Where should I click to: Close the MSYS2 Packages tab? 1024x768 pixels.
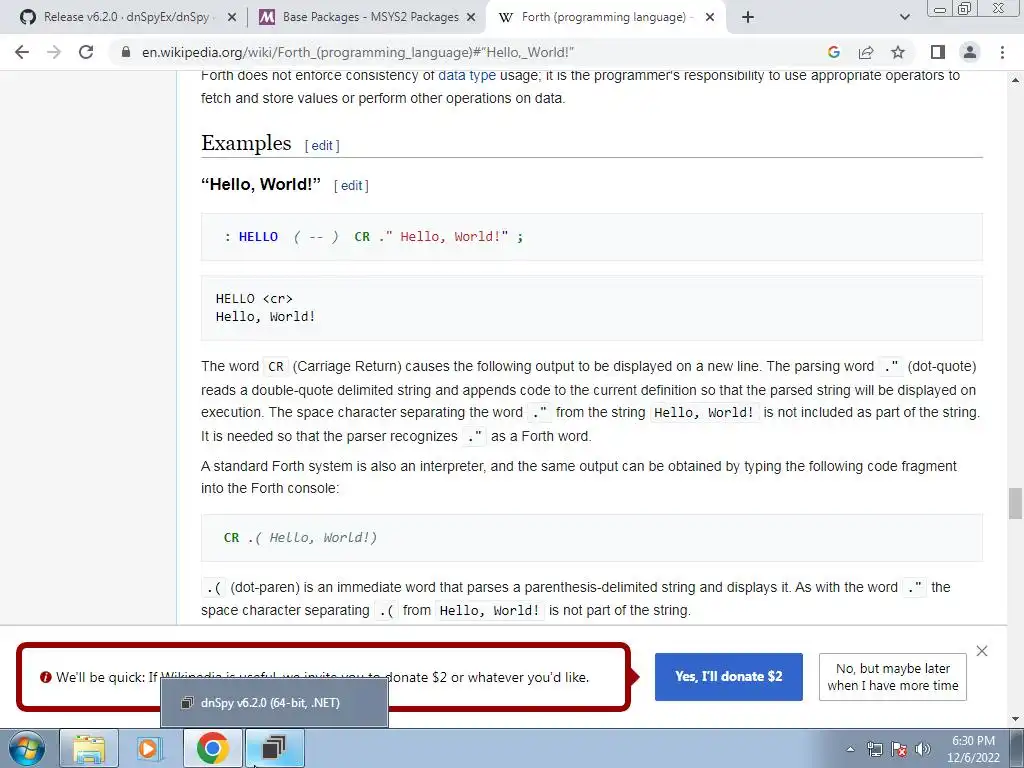tap(471, 18)
